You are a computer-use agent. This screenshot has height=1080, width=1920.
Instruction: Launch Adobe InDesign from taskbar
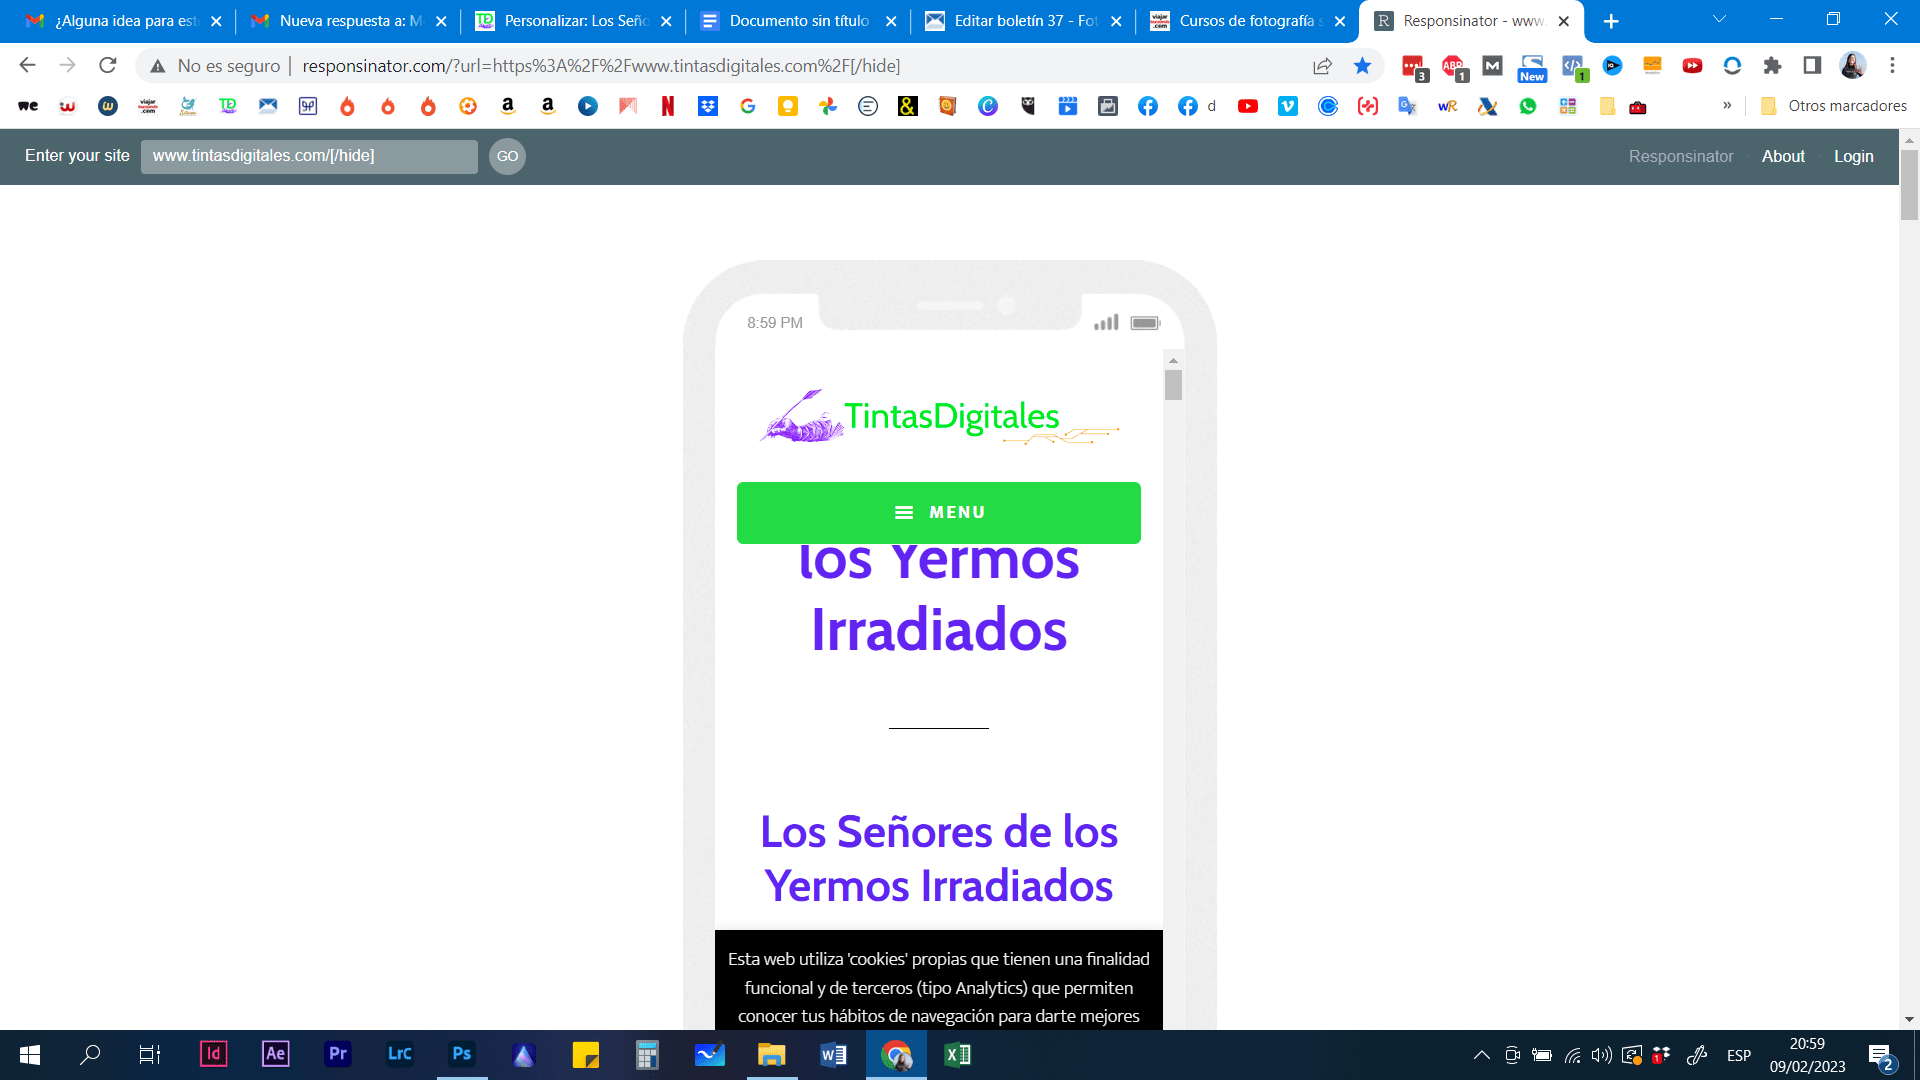[213, 1054]
